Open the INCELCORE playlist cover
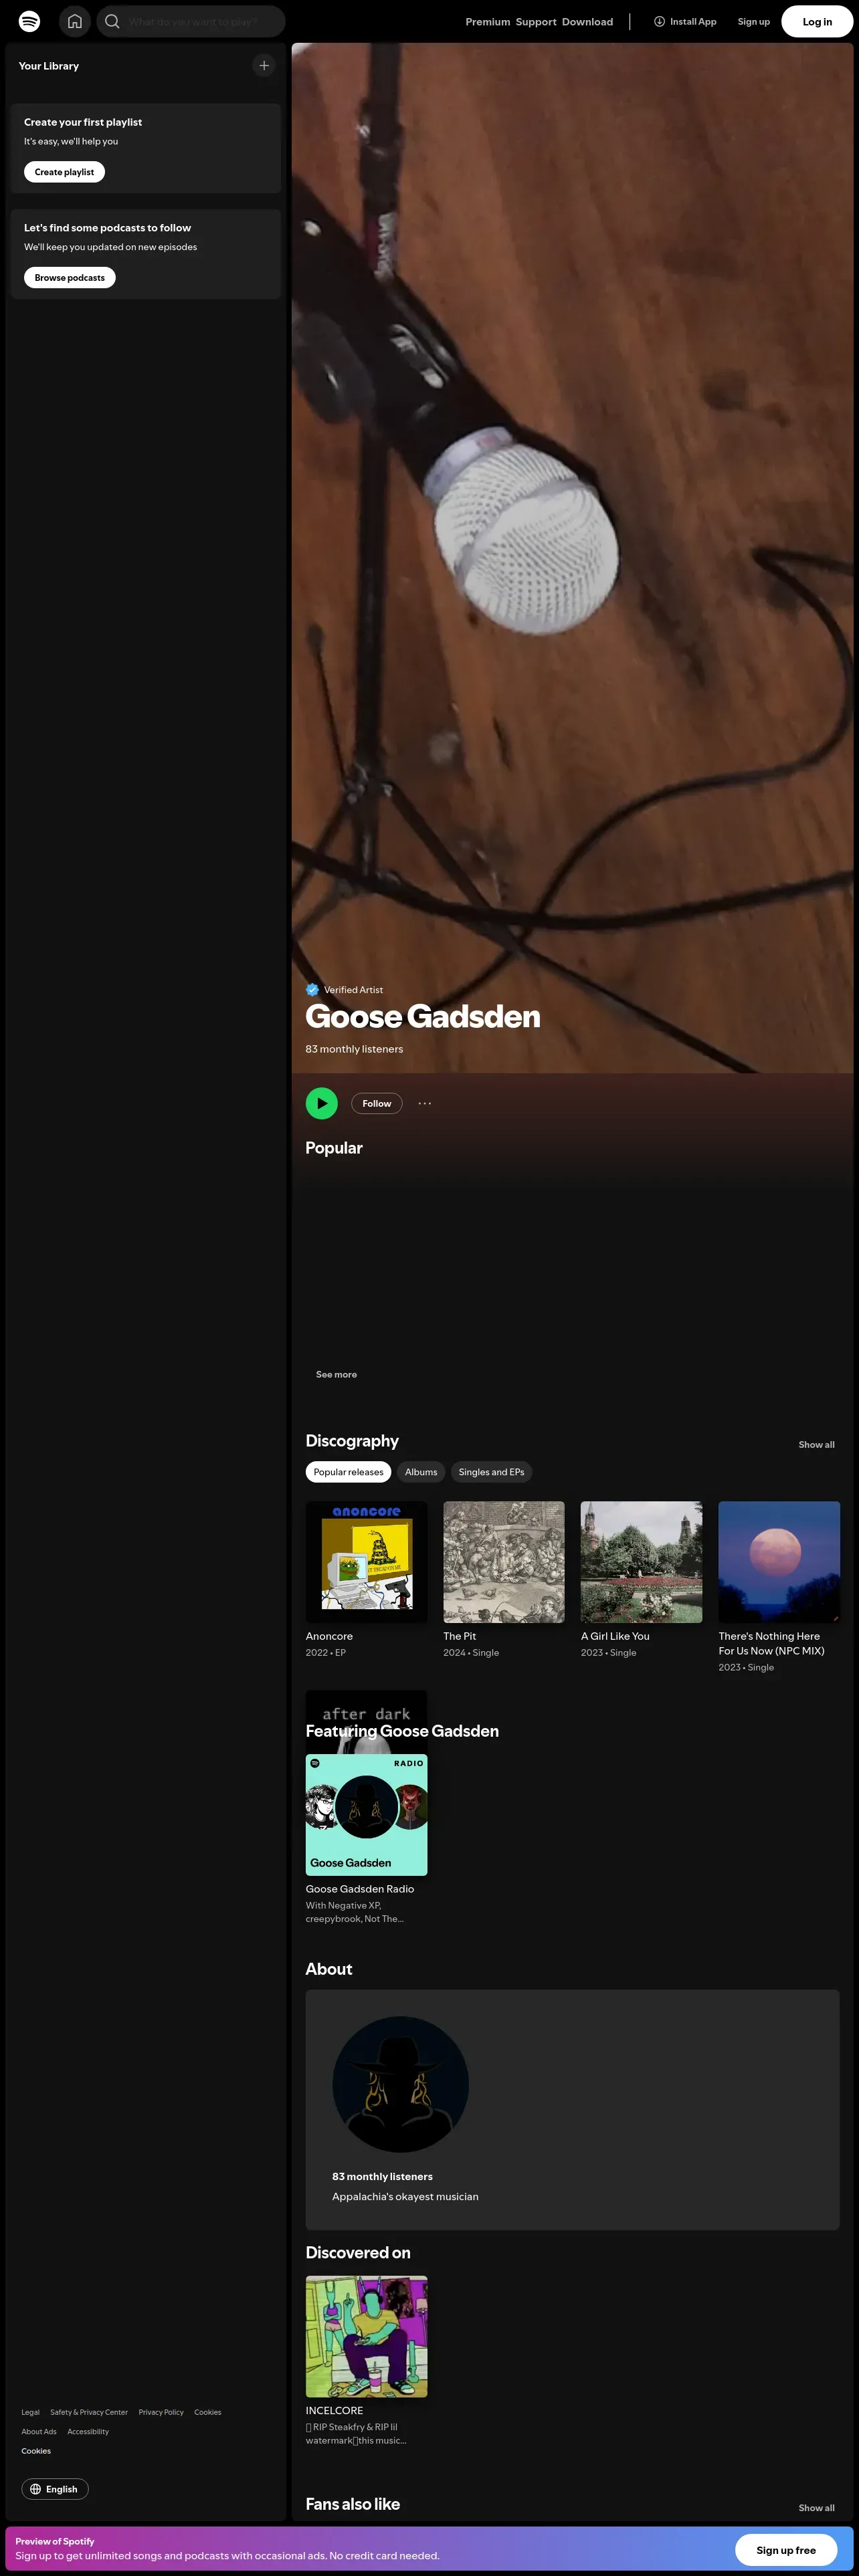This screenshot has width=859, height=2576. (x=366, y=2337)
